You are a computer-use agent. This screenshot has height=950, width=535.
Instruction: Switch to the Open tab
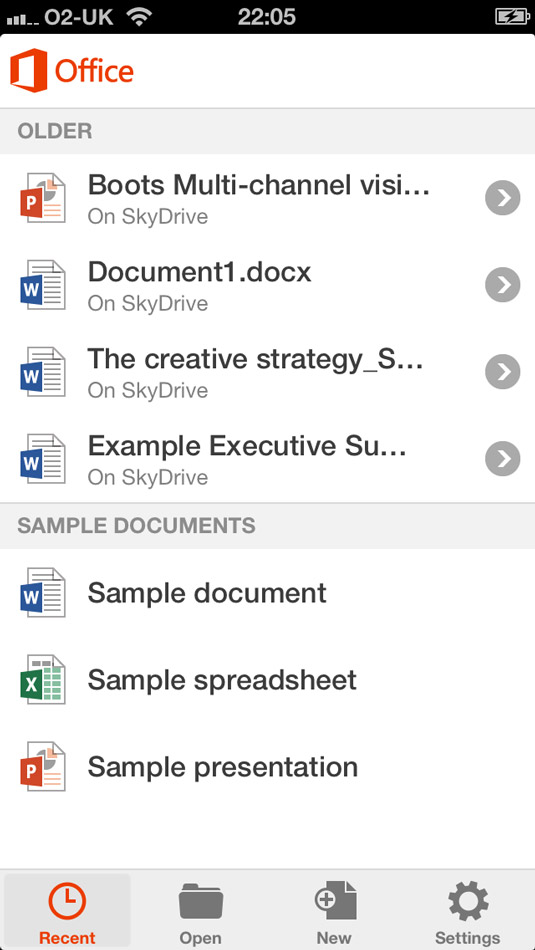[201, 911]
